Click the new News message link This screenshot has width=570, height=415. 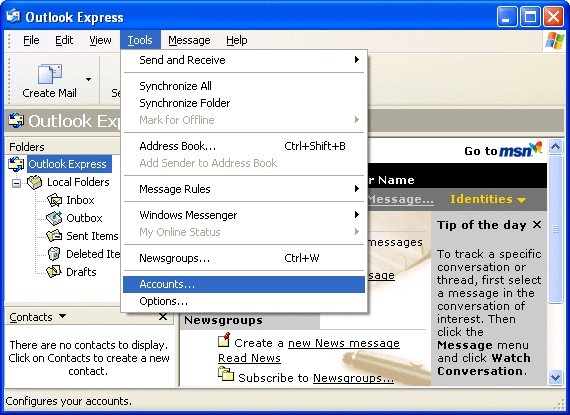344,343
